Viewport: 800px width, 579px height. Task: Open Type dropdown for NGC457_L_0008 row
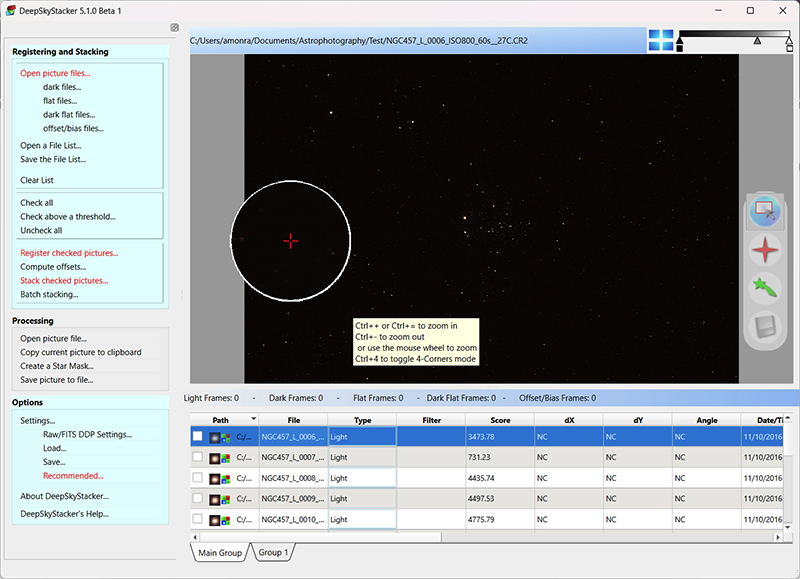[x=361, y=478]
